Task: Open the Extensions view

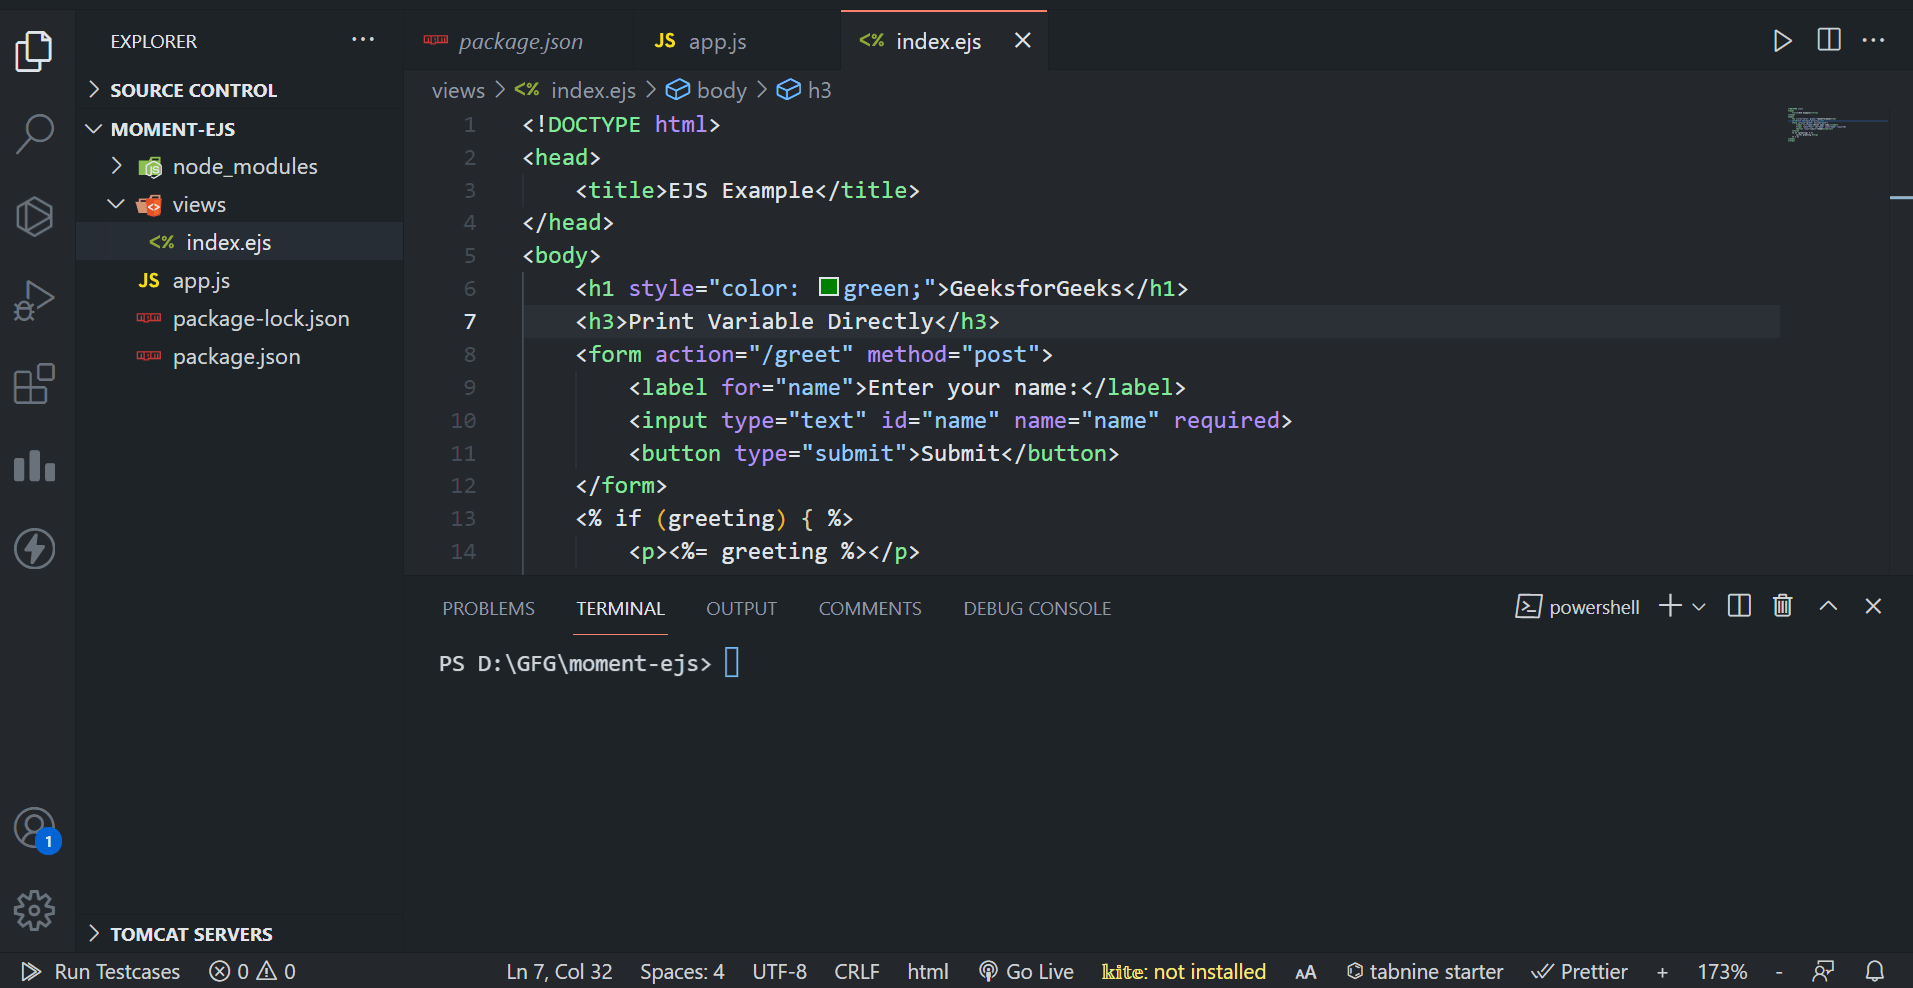Action: pos(35,384)
